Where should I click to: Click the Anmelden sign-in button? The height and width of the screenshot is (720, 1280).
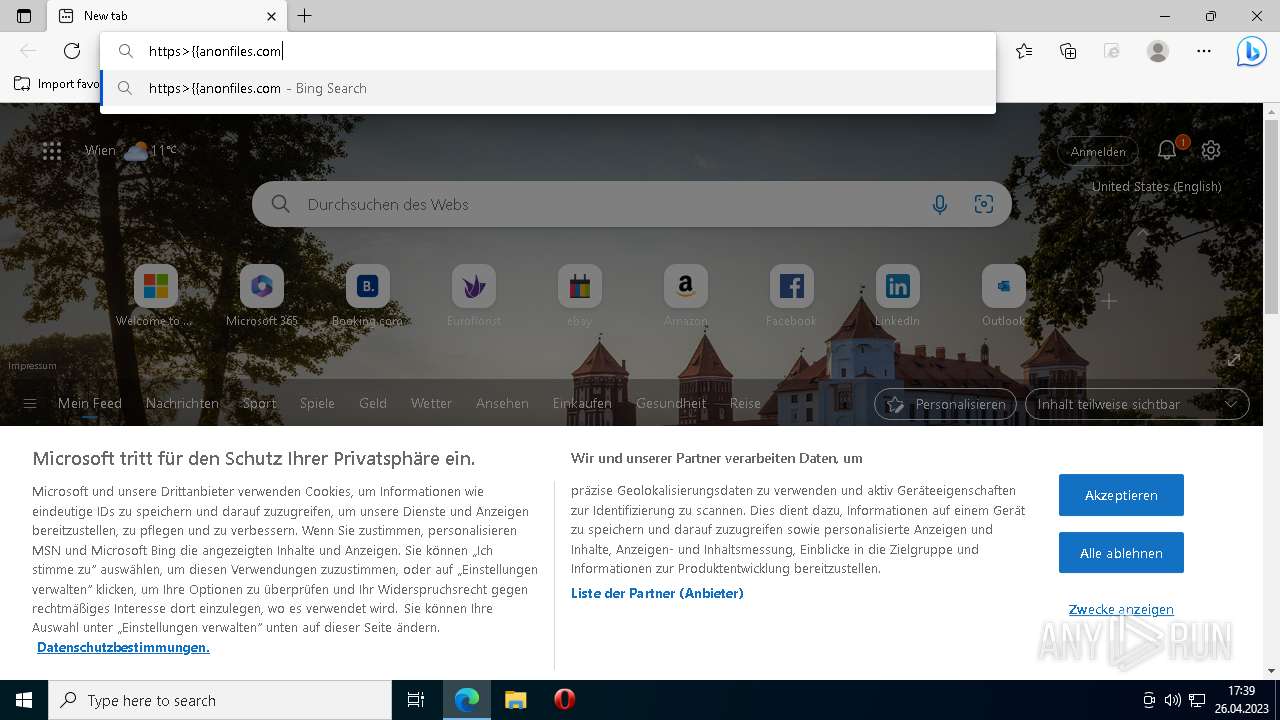pos(1098,152)
